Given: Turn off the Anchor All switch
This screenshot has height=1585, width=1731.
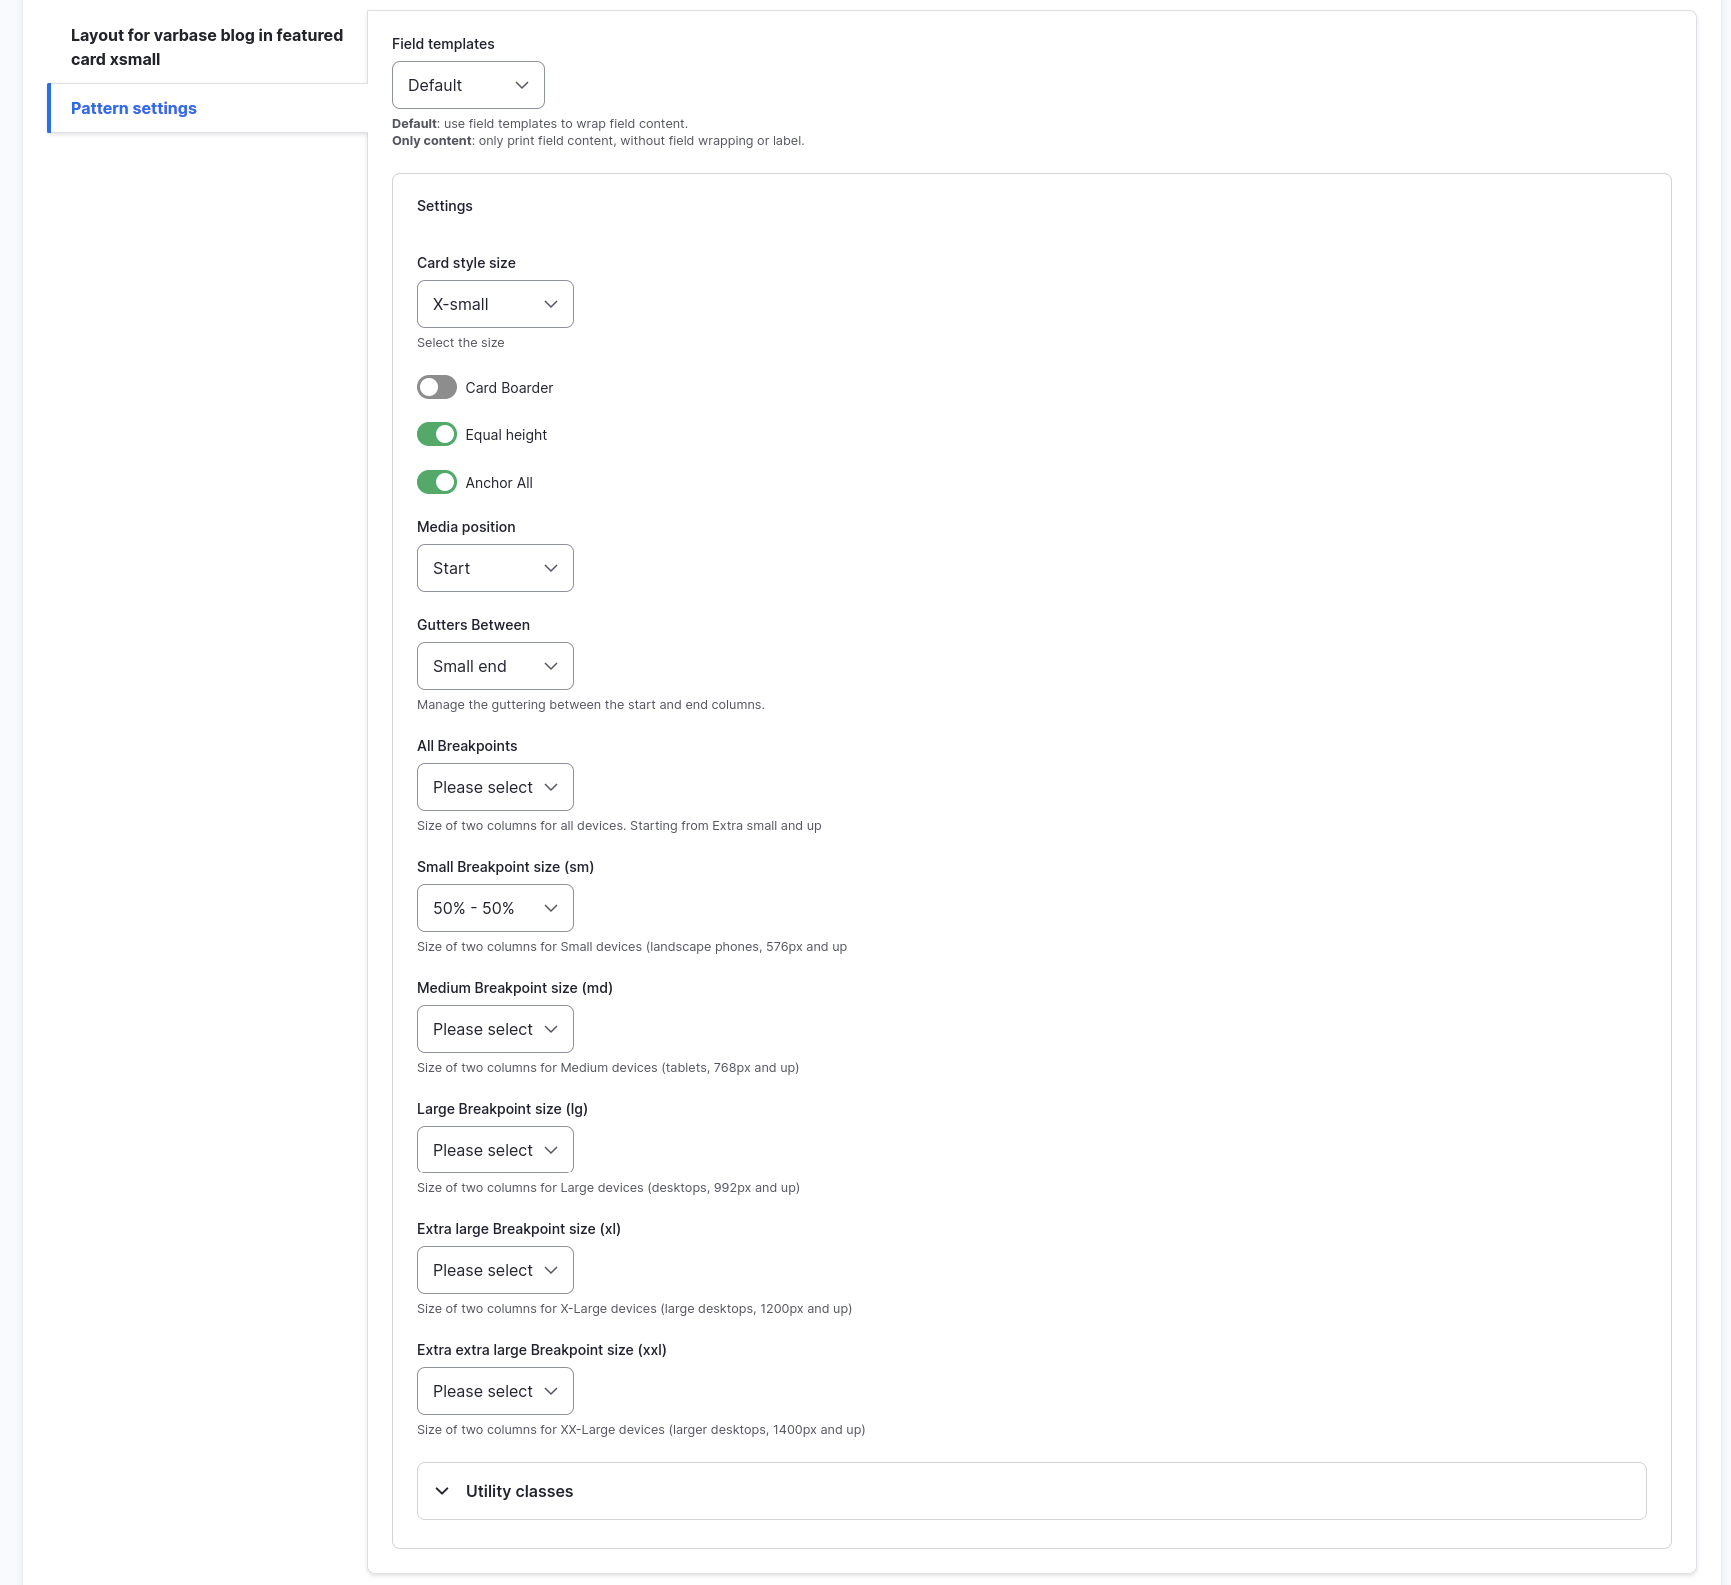Looking at the screenshot, I should (437, 482).
